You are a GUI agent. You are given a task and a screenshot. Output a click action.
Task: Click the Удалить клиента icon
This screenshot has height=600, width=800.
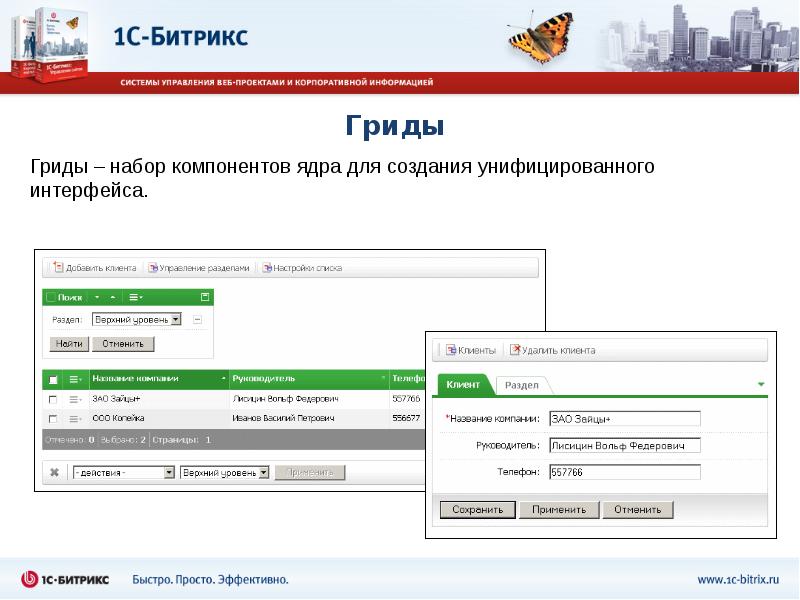click(x=515, y=350)
